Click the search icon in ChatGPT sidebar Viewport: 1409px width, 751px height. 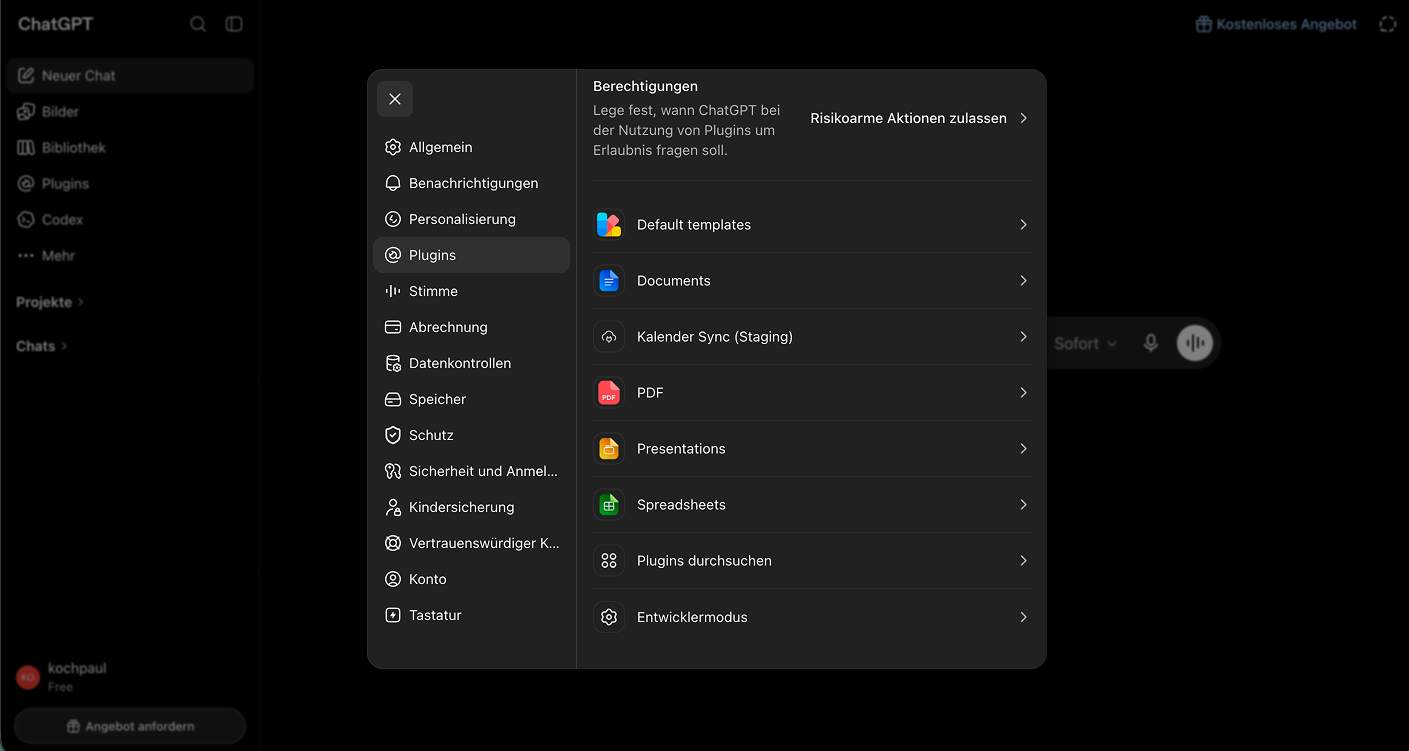198,24
